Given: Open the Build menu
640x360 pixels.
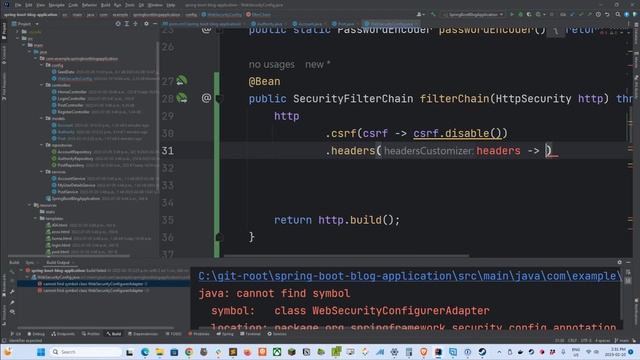Looking at the screenshot, I should pyautogui.click(x=105, y=5).
